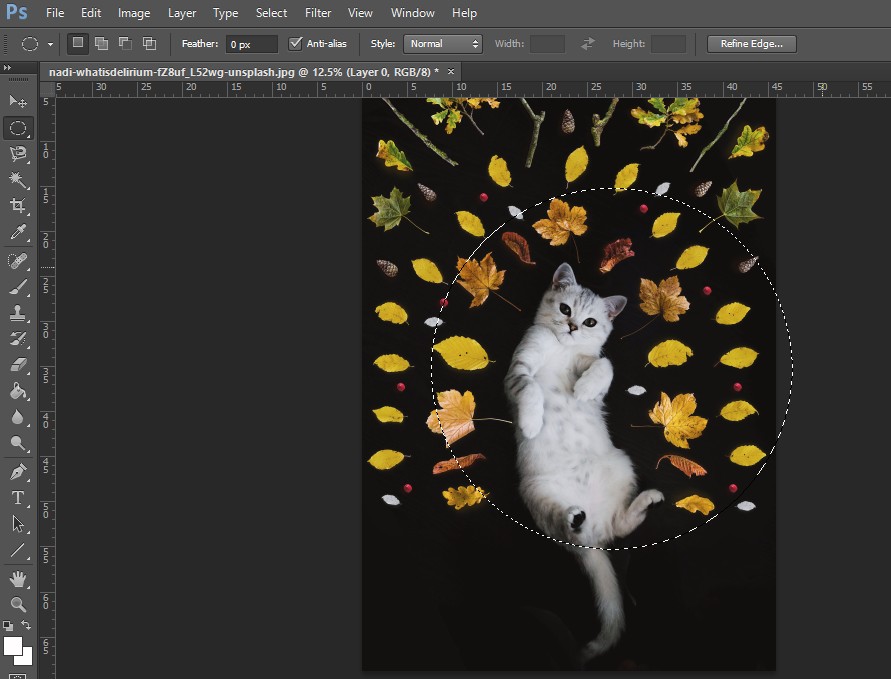Open the Select menu
The height and width of the screenshot is (679, 891).
point(271,13)
